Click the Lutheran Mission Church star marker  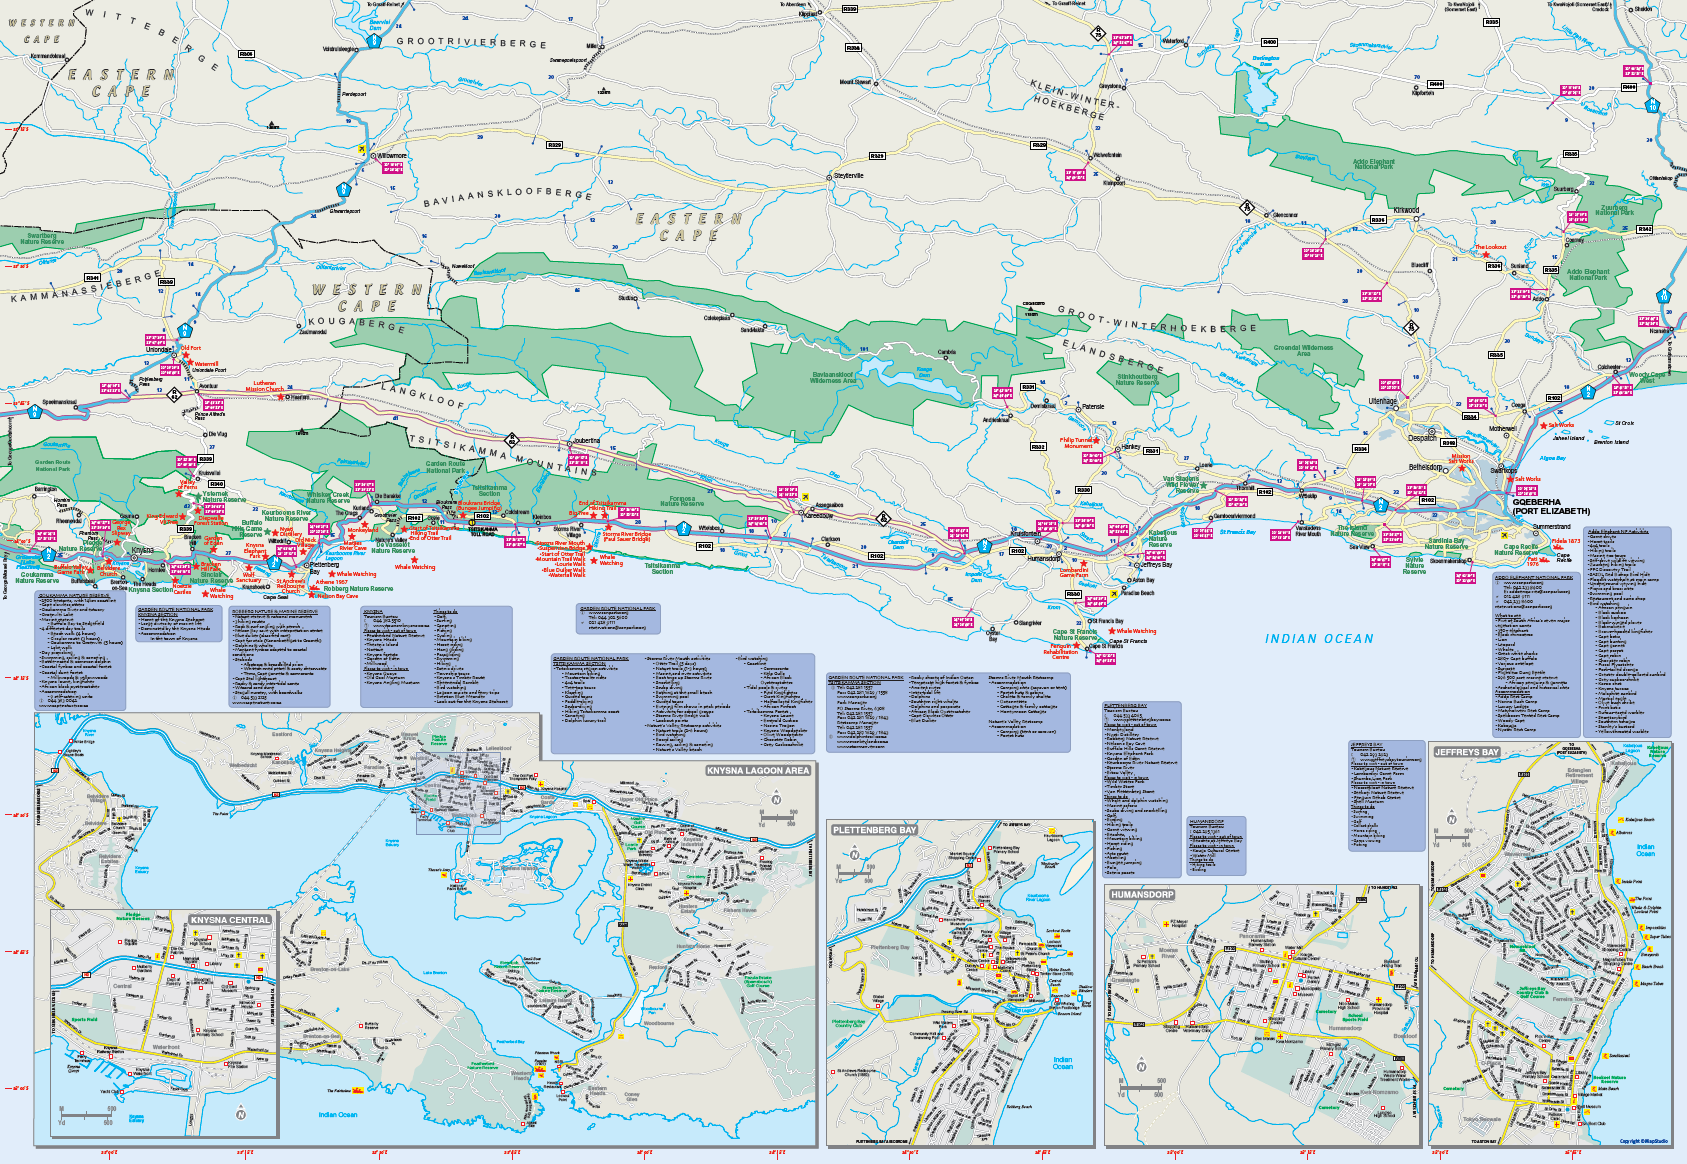point(279,396)
